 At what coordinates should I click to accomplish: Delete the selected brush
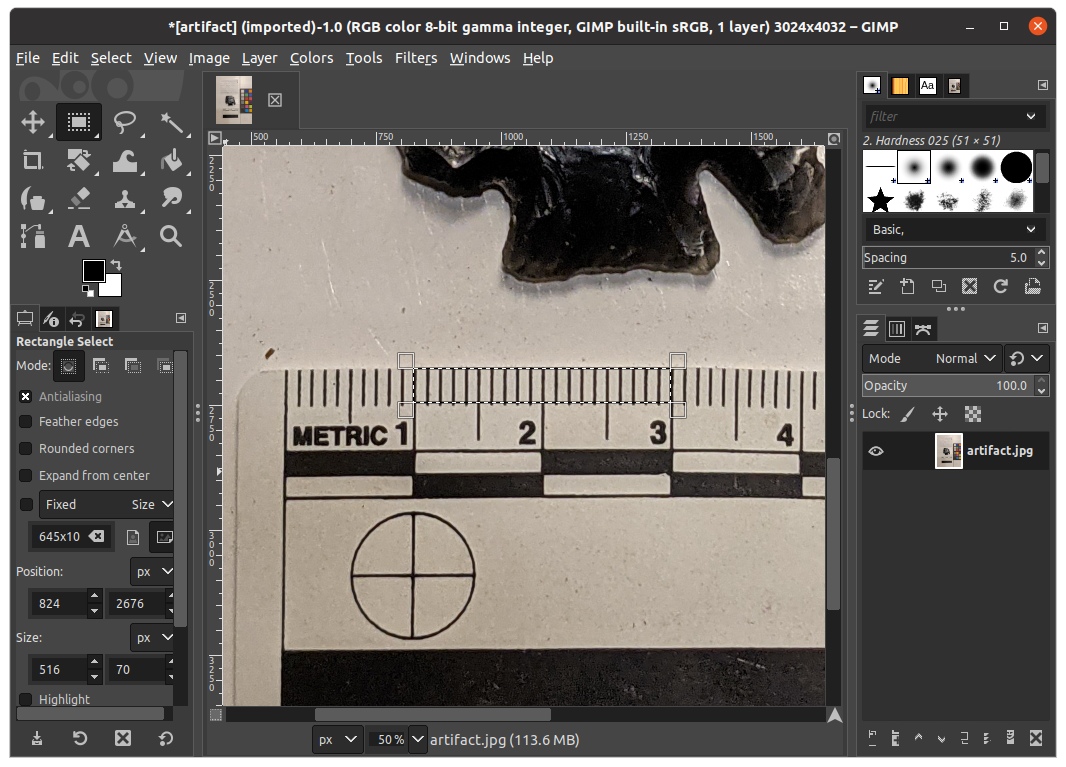point(969,286)
